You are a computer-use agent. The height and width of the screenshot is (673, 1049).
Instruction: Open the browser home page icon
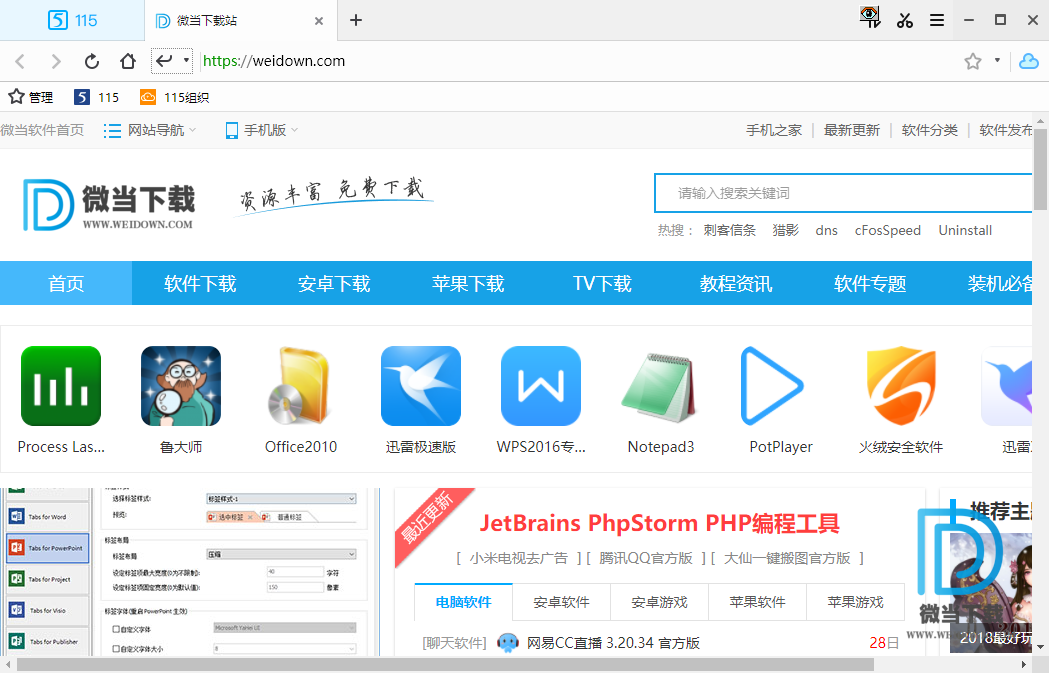click(128, 62)
